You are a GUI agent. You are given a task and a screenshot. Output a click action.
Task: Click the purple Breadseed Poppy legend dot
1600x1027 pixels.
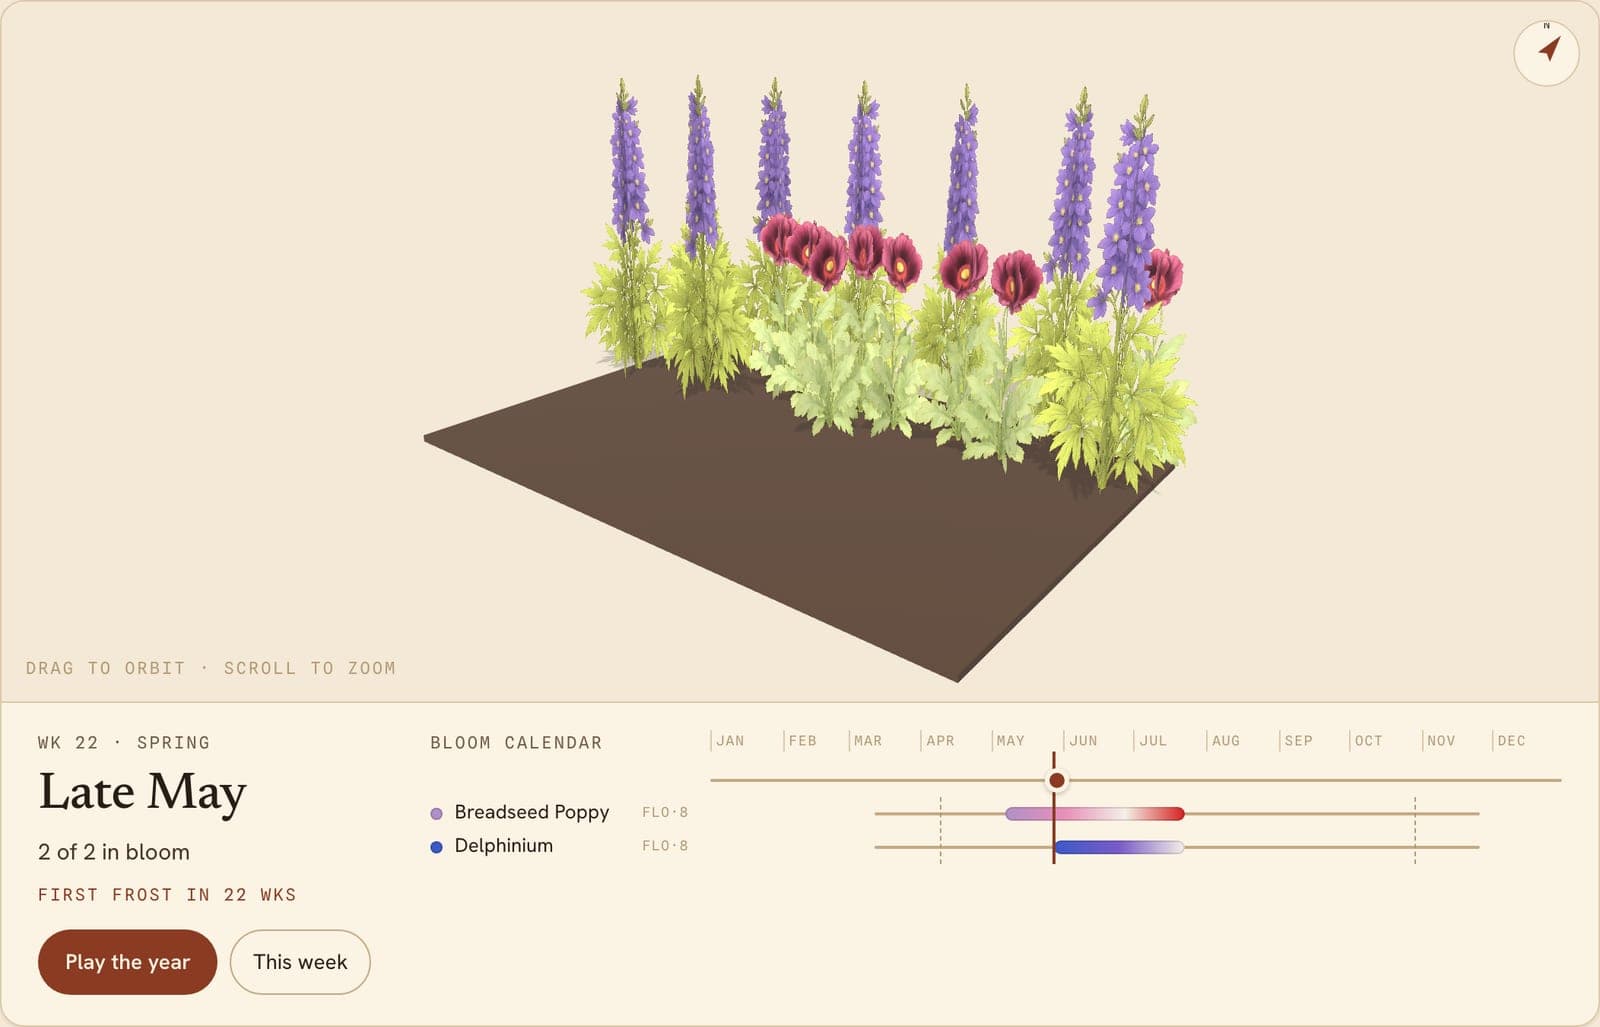[x=436, y=814]
